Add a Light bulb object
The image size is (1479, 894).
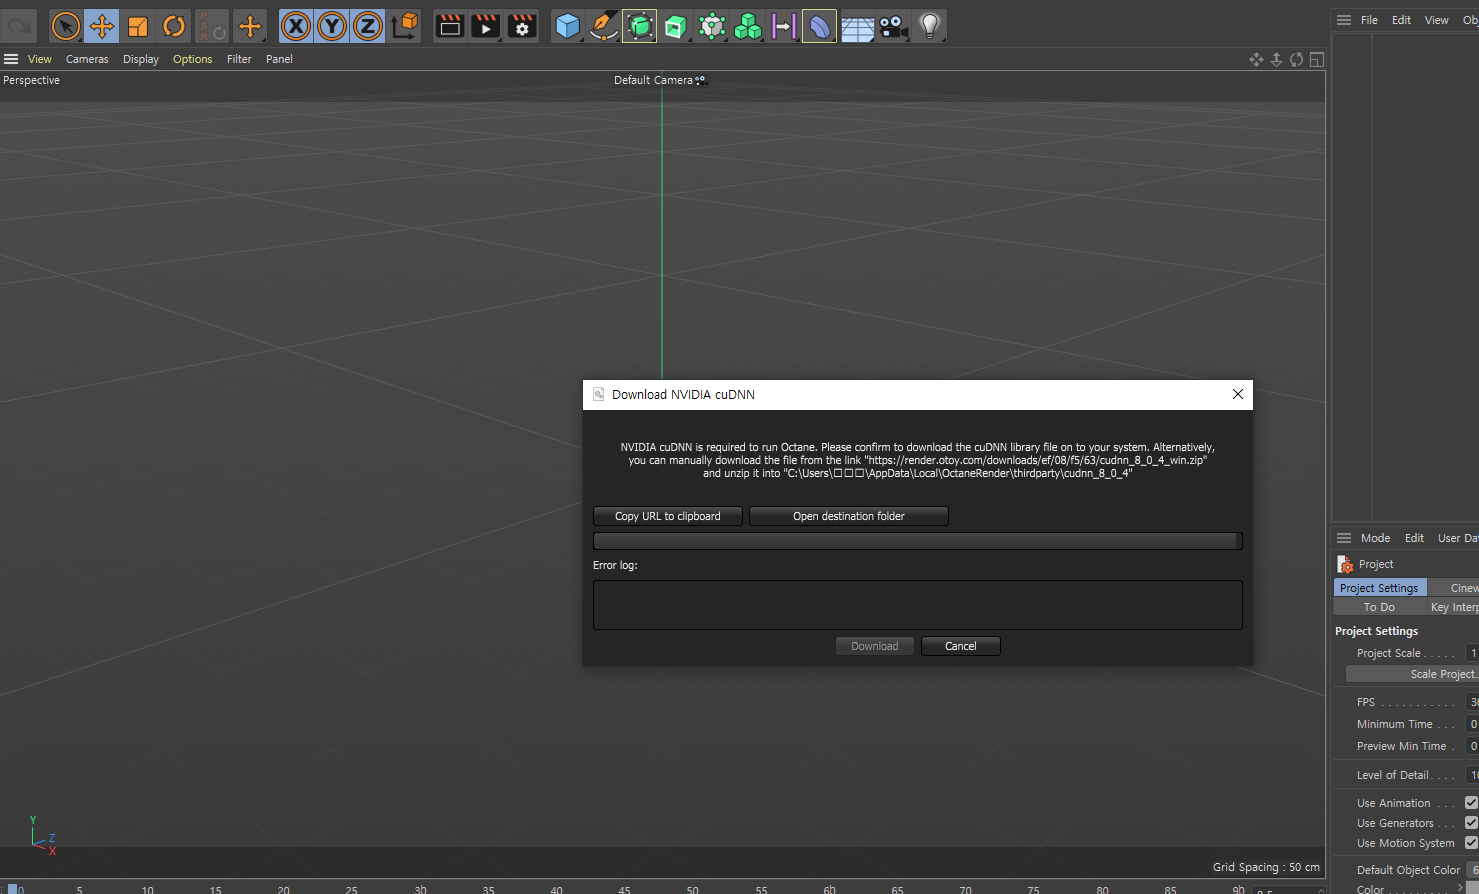click(x=930, y=26)
